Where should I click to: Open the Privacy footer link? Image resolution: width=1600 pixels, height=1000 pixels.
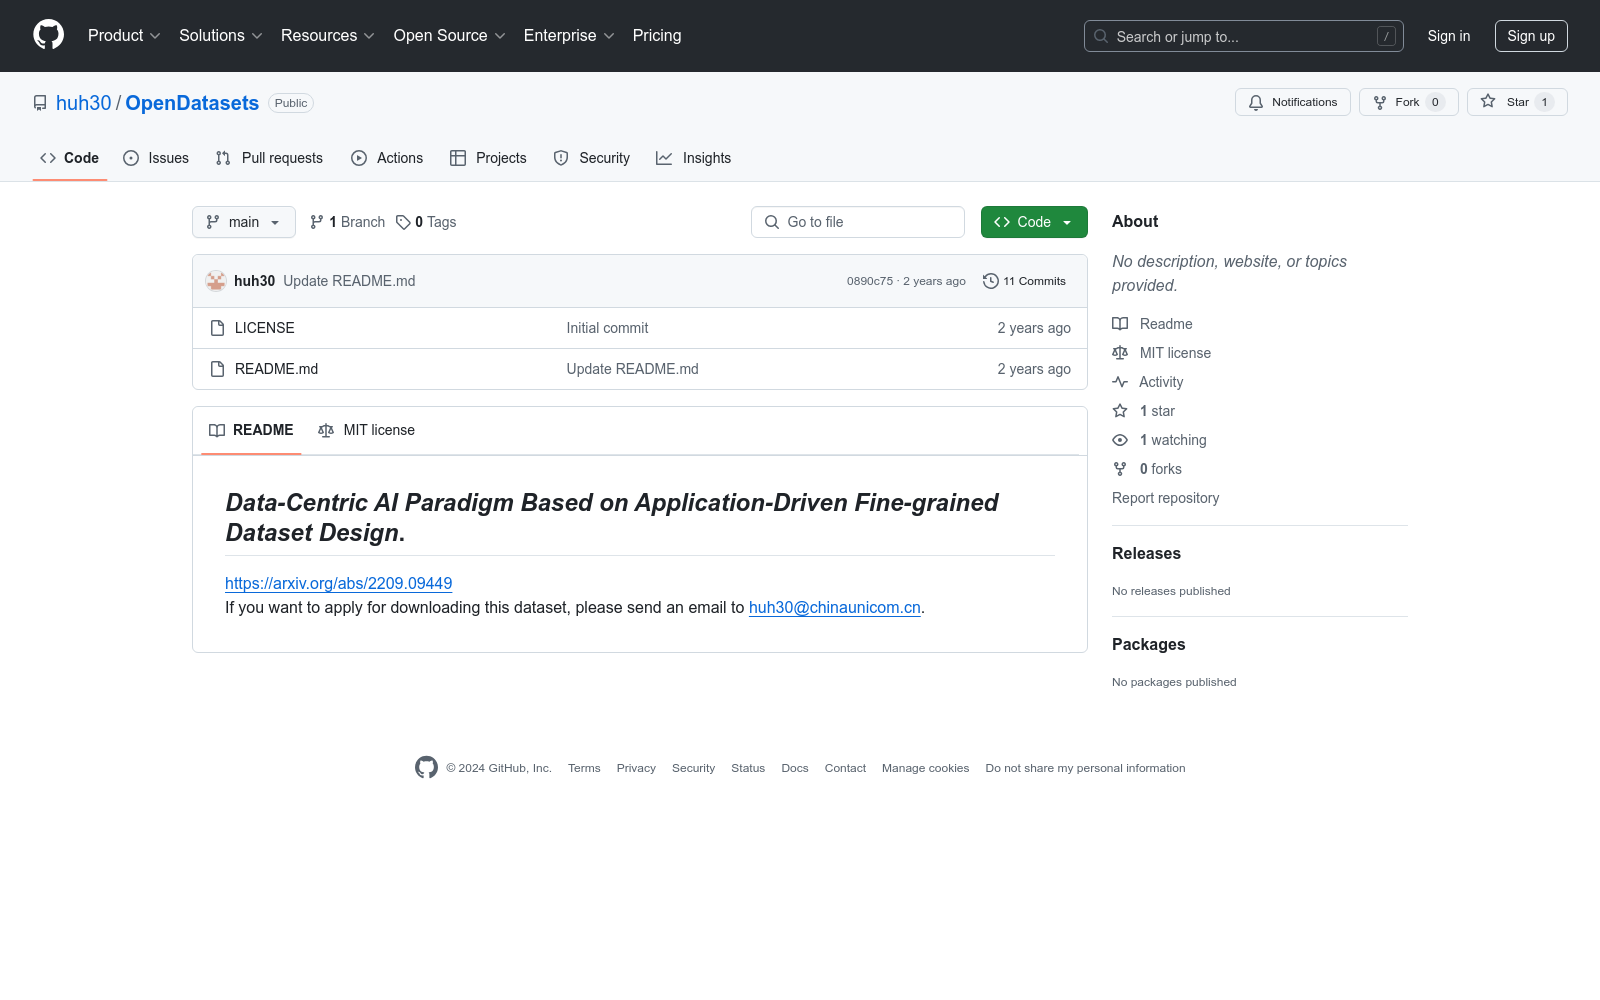click(636, 768)
